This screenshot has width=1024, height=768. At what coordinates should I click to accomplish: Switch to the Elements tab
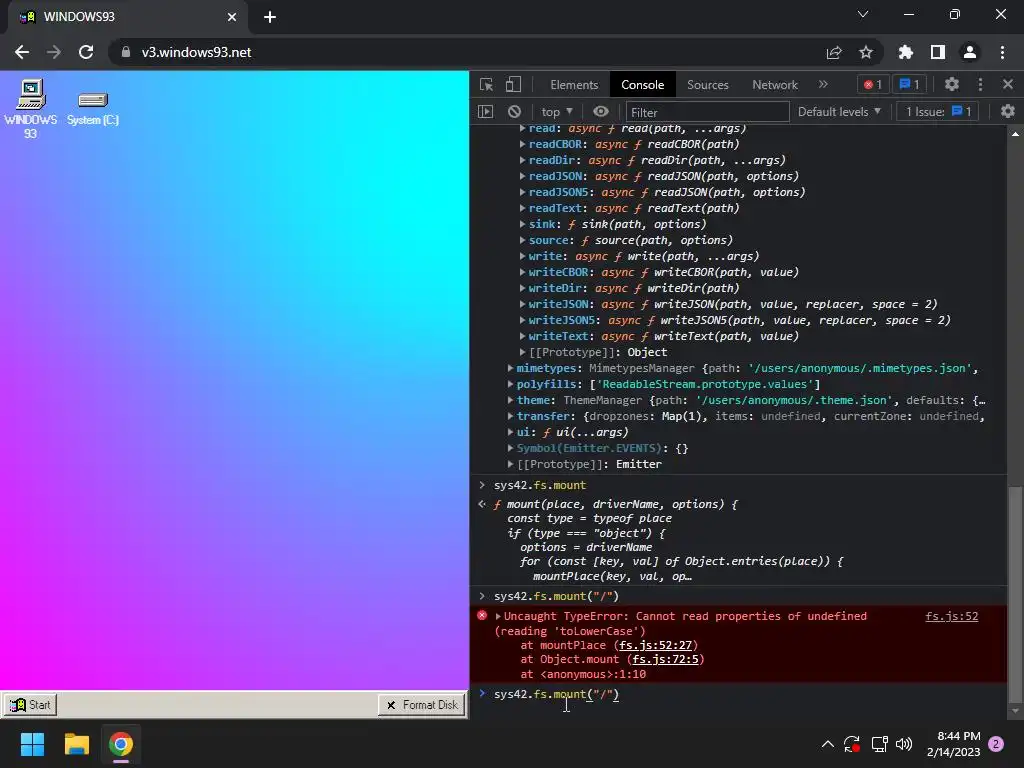pyautogui.click(x=574, y=84)
